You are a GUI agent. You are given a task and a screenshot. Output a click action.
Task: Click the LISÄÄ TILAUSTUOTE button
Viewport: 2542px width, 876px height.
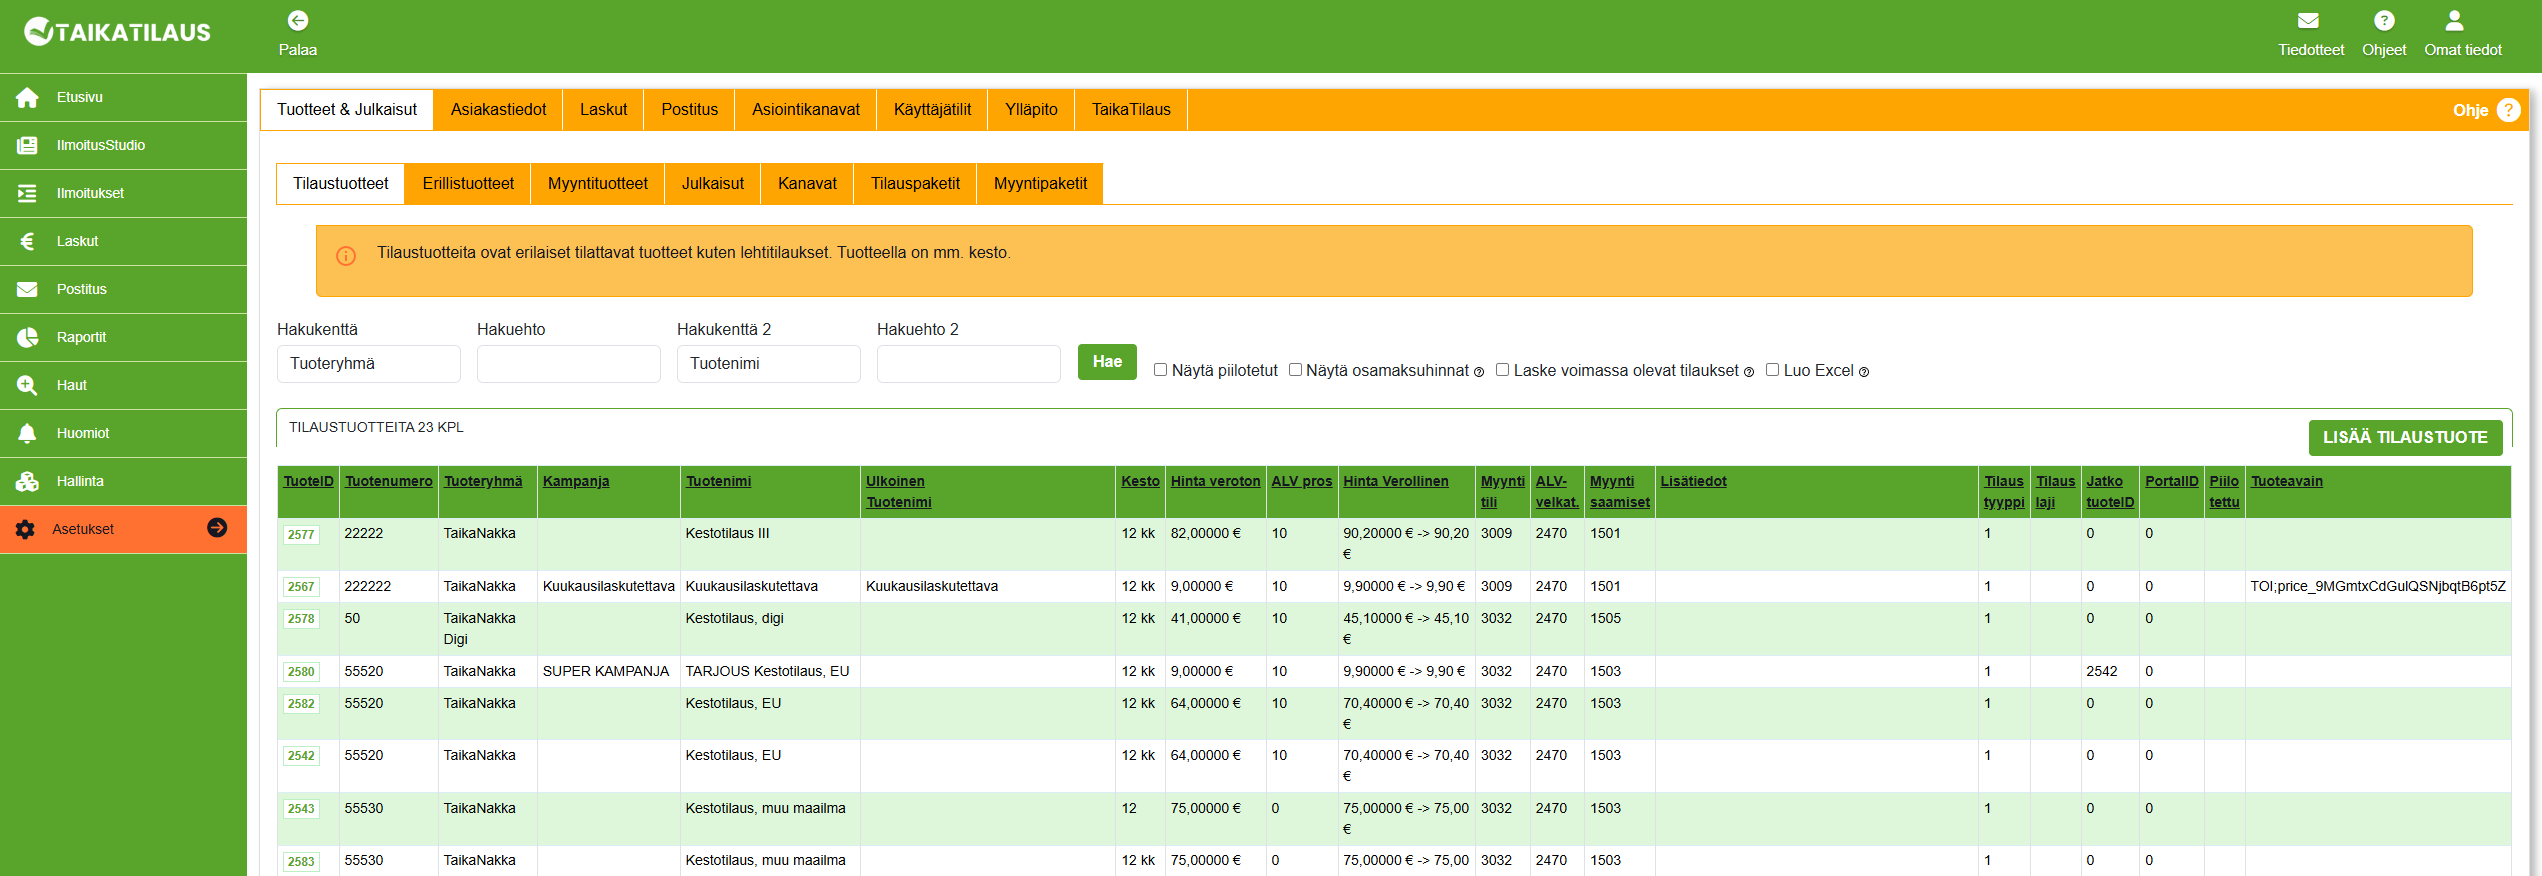point(2404,438)
